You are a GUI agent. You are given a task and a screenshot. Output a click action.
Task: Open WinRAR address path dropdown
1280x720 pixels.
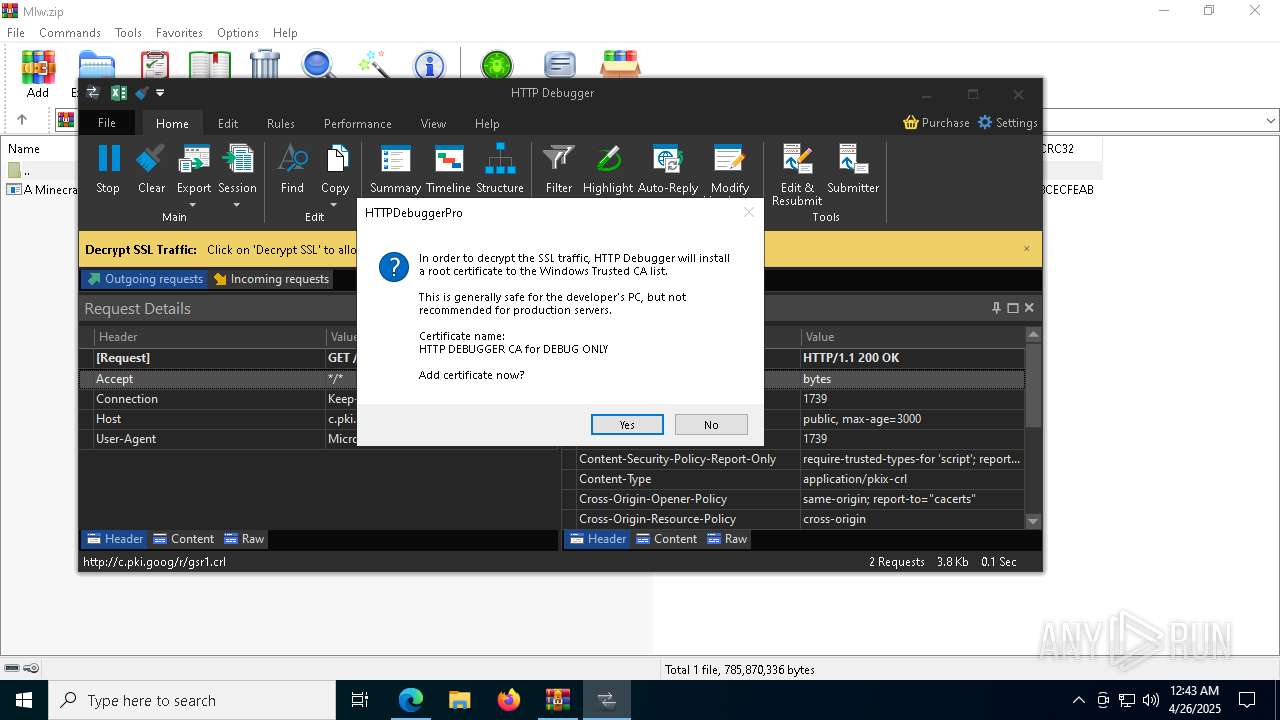coord(1271,121)
